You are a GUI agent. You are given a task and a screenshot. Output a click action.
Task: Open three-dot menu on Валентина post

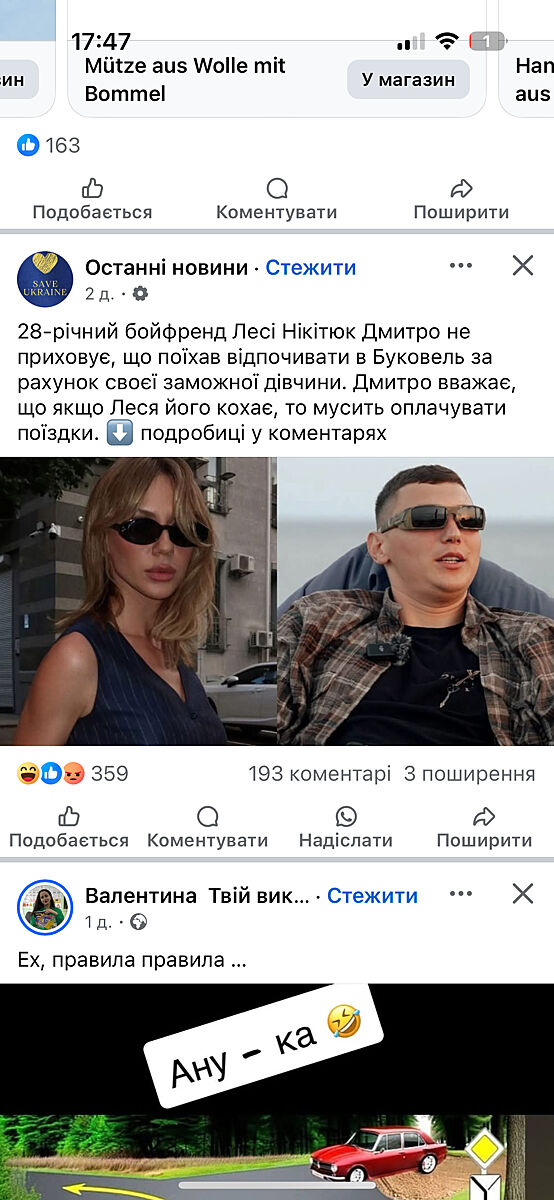(461, 893)
